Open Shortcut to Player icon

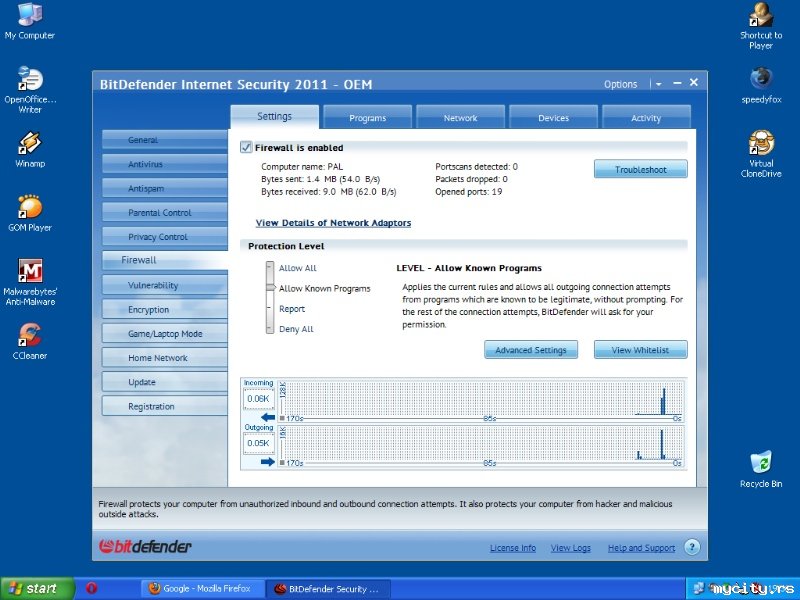tap(761, 26)
